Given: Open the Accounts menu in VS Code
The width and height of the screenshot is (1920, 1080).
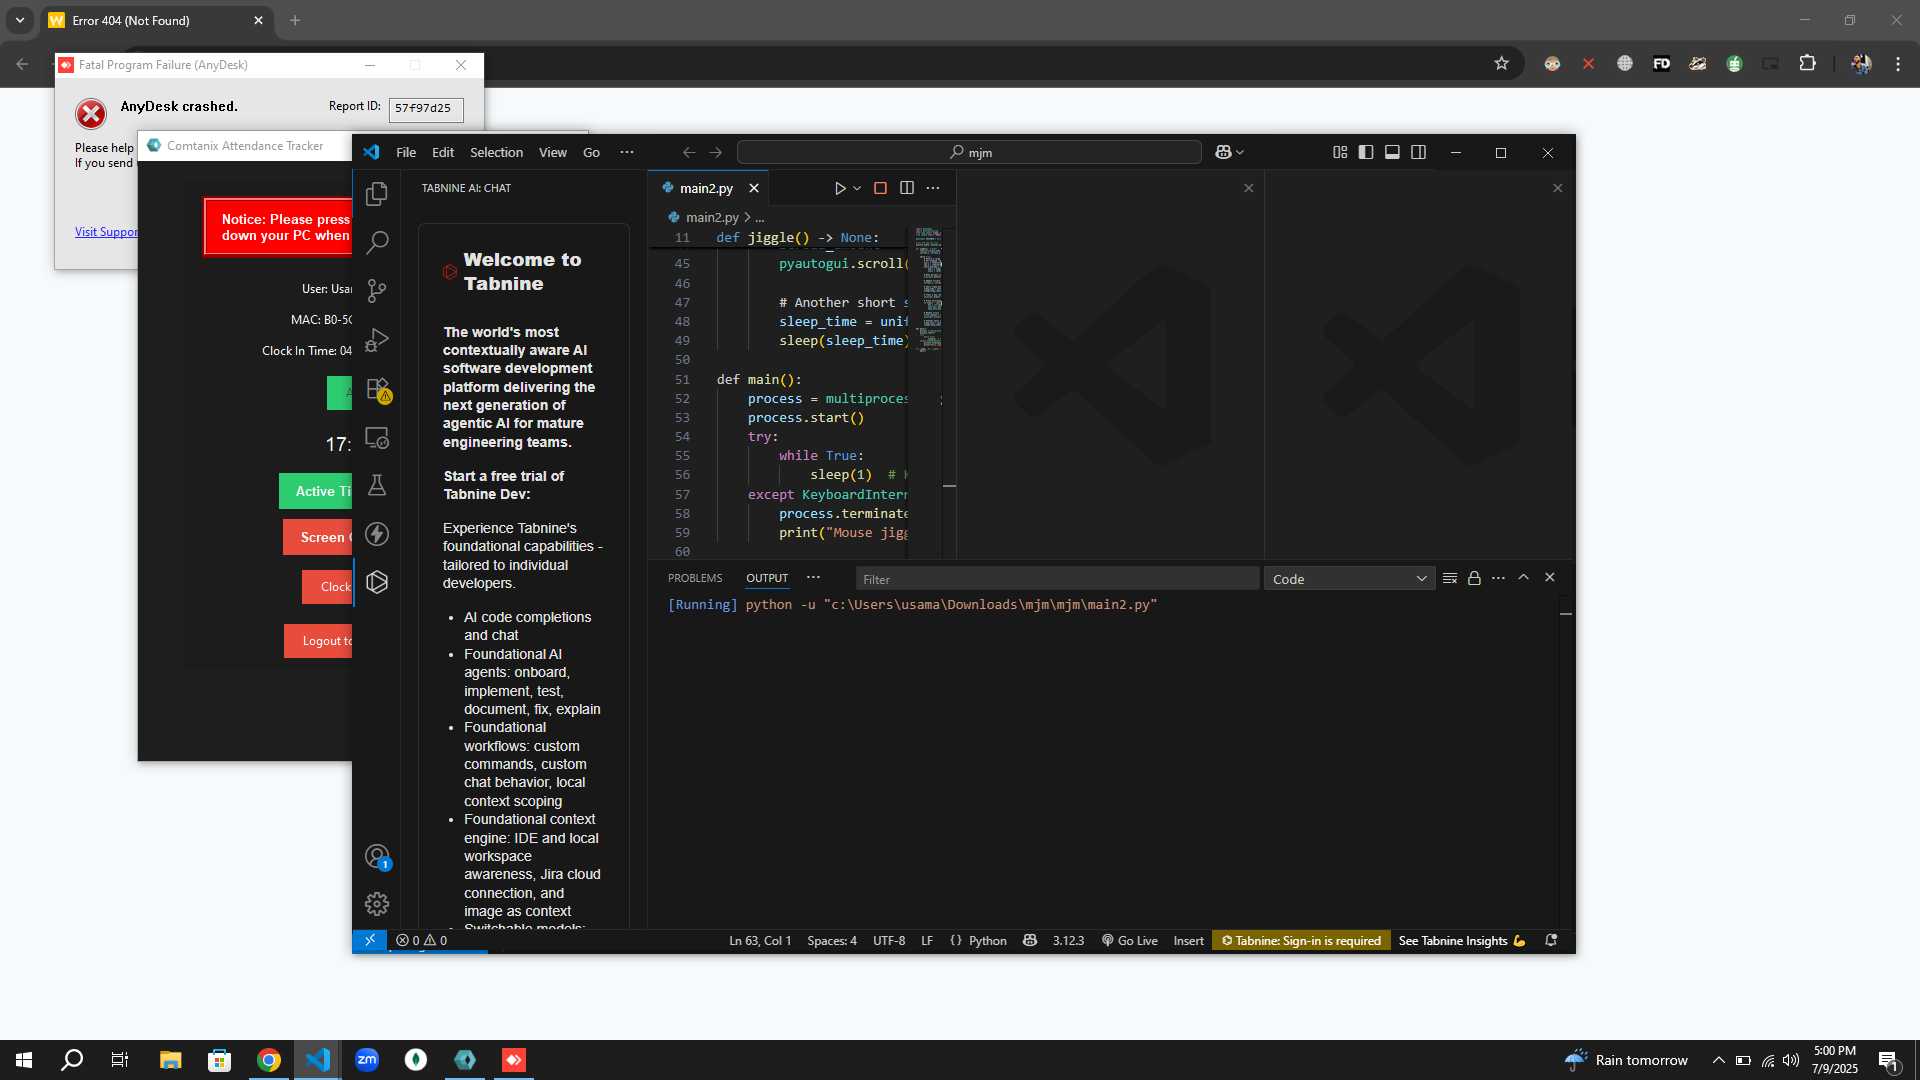Looking at the screenshot, I should click(377, 857).
